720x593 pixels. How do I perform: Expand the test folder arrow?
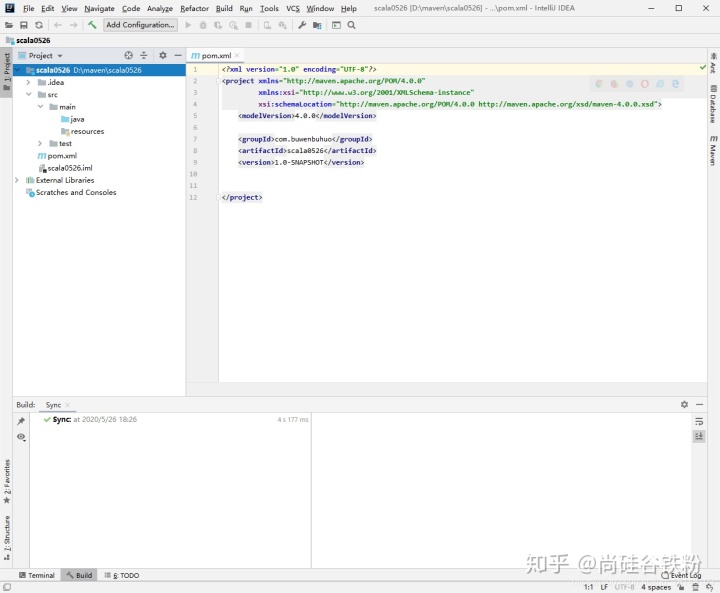click(x=40, y=143)
